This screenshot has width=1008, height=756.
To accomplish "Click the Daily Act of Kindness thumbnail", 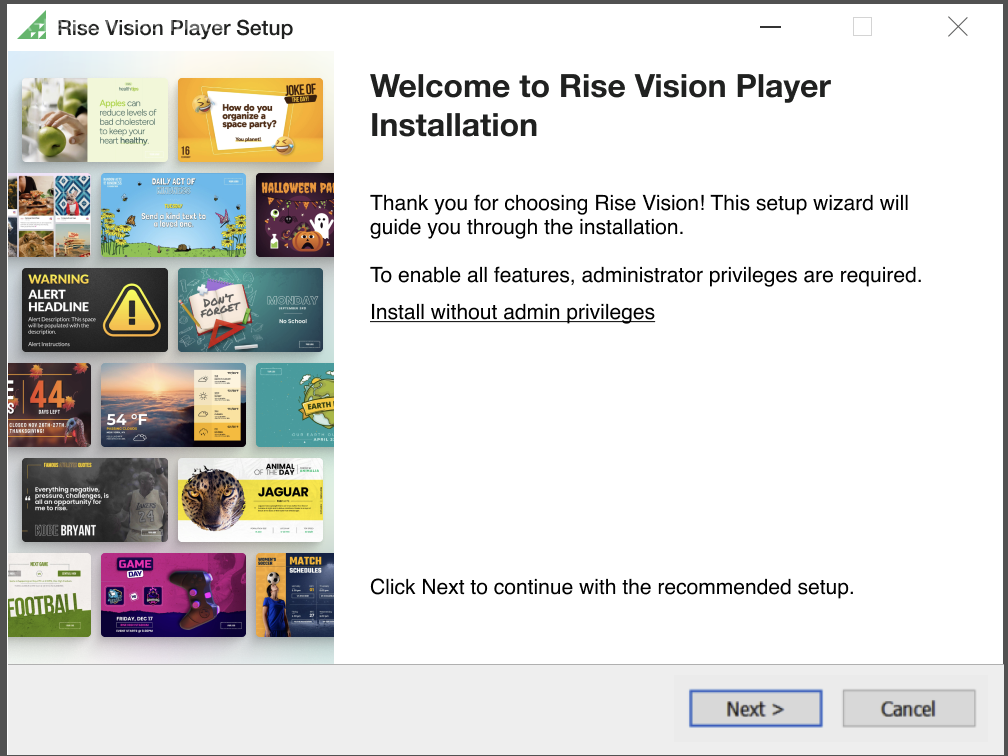I will (x=173, y=215).
